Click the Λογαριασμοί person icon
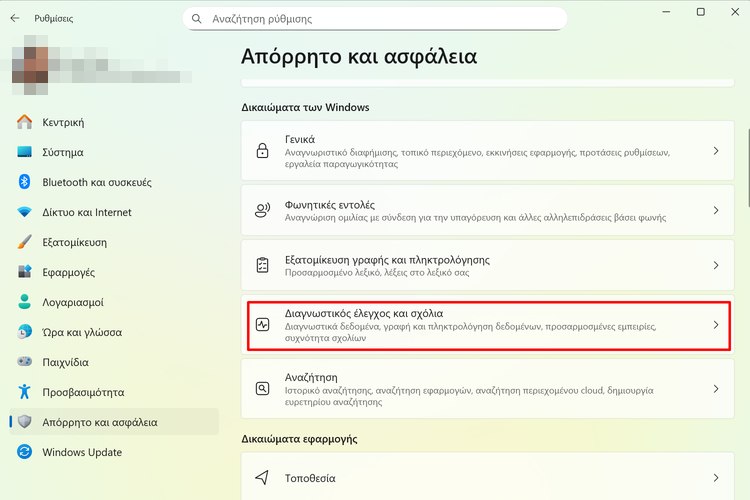The width and height of the screenshot is (750, 500). pos(24,302)
